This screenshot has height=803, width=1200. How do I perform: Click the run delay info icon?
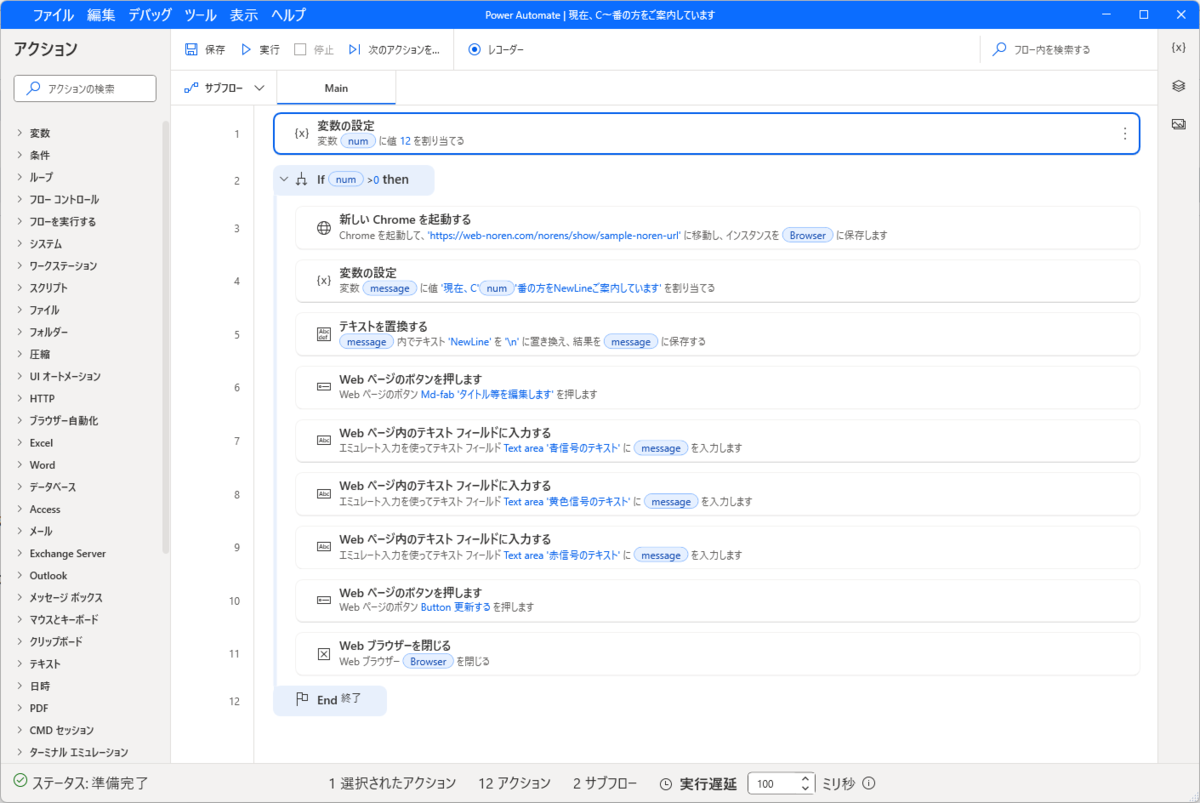click(x=868, y=783)
